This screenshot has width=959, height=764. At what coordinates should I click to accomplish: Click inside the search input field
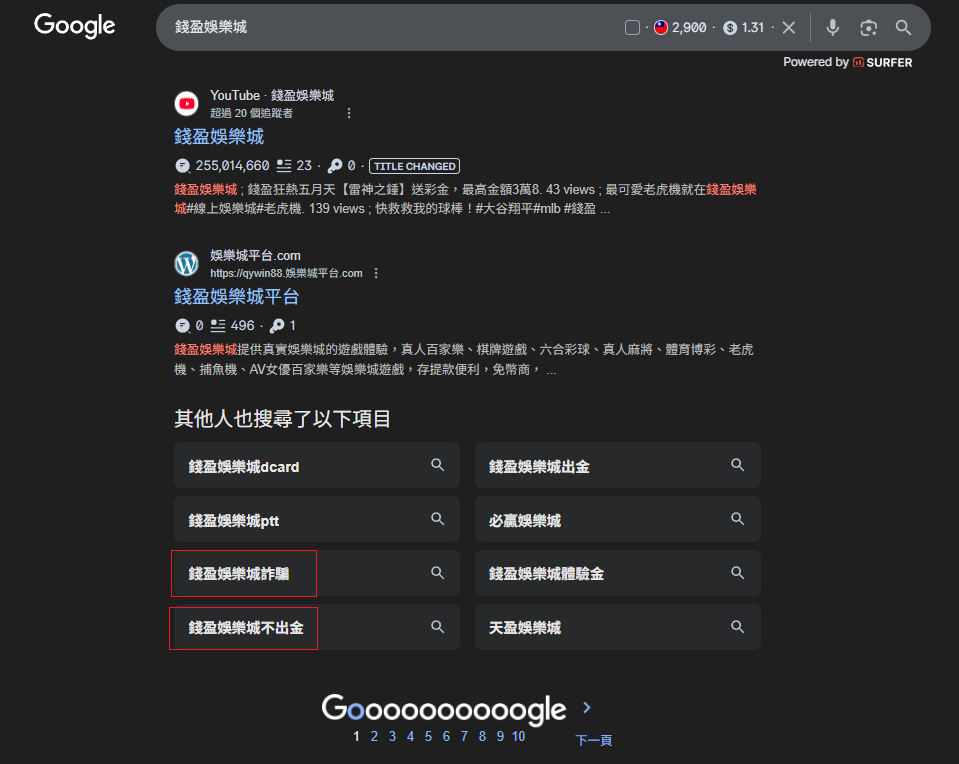(391, 28)
